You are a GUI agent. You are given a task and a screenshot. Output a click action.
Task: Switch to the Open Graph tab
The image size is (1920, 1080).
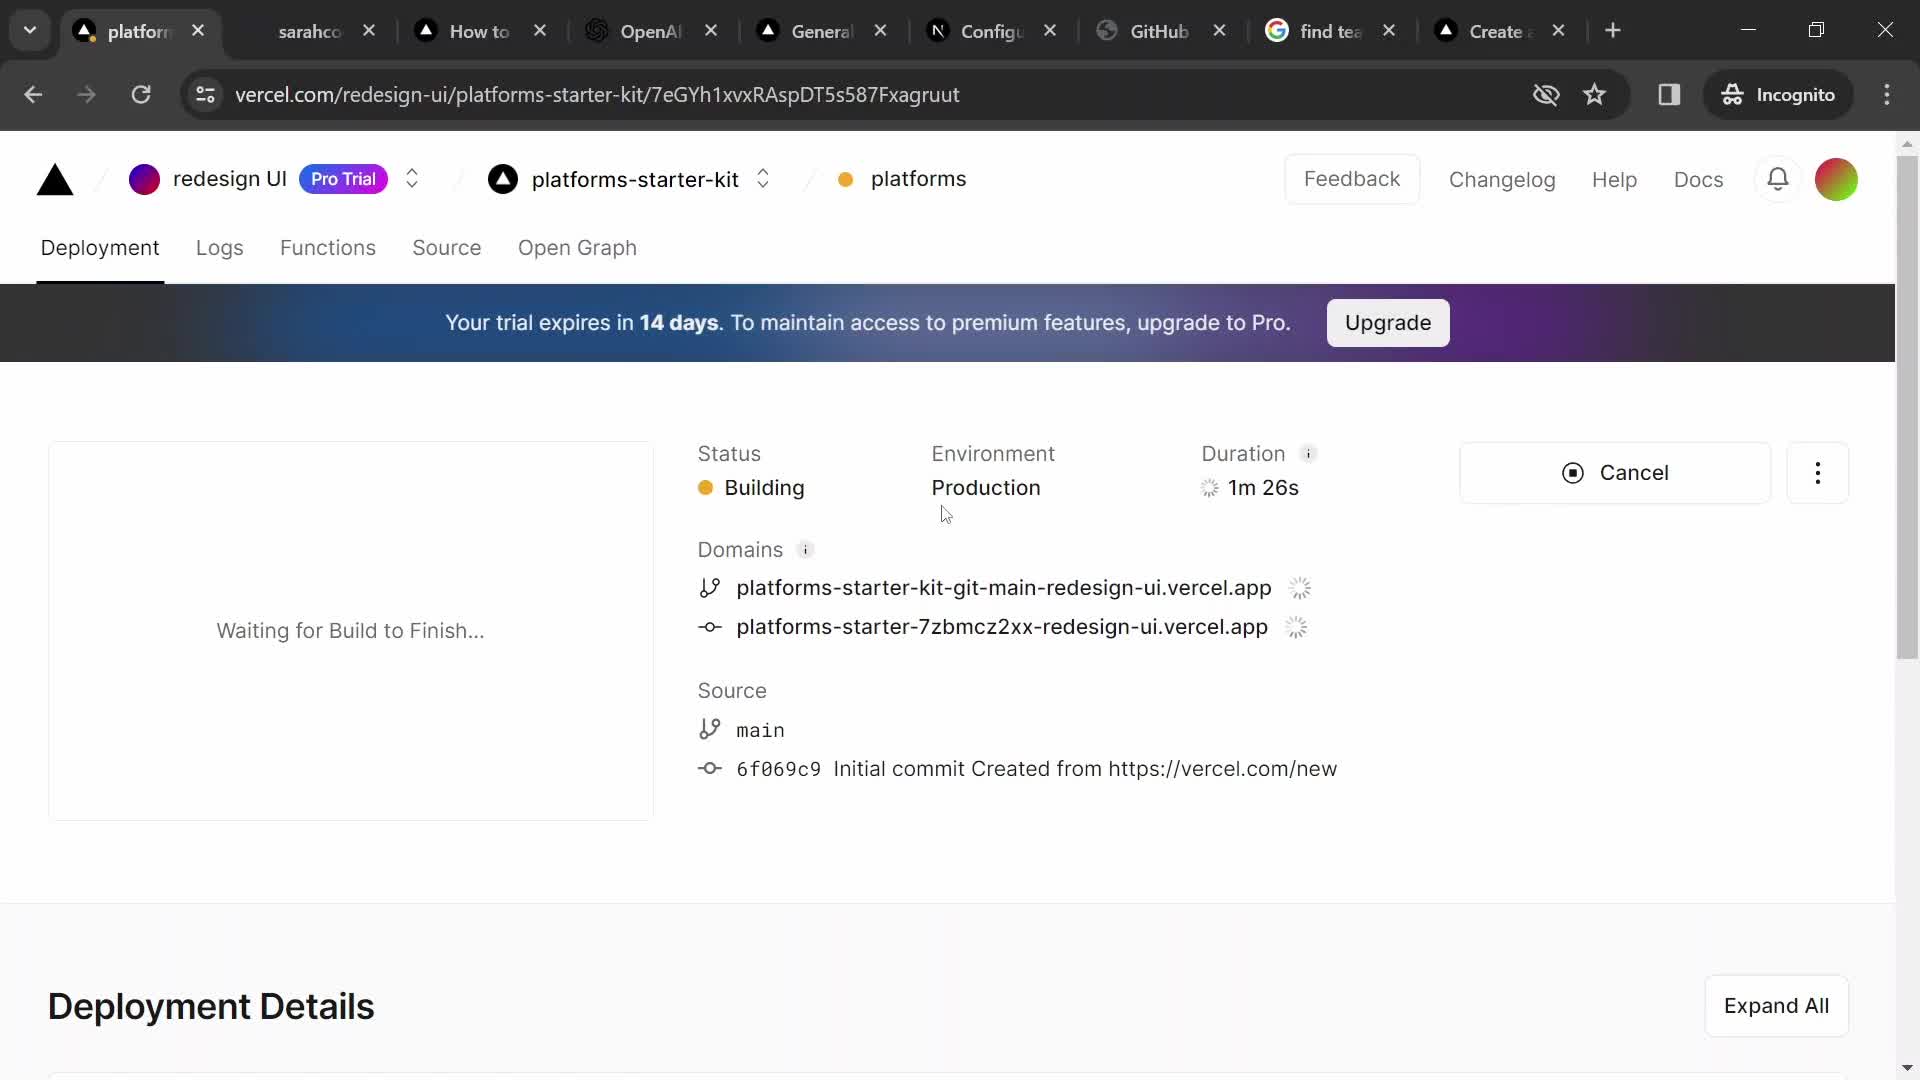pyautogui.click(x=577, y=248)
